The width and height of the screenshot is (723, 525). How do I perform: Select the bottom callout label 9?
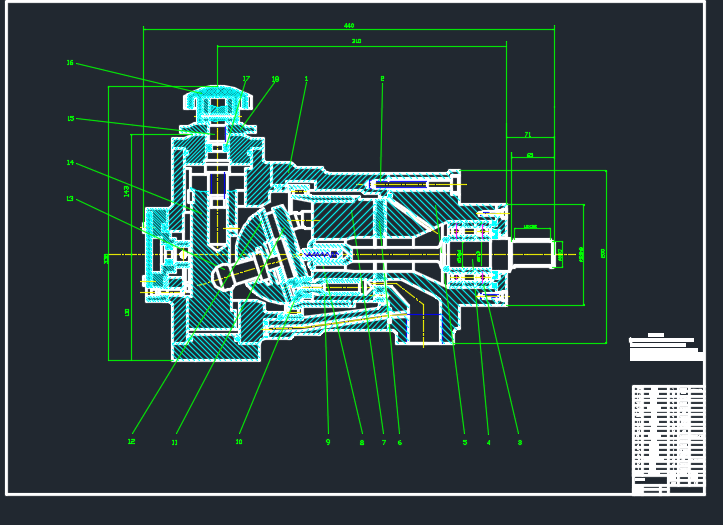(328, 442)
